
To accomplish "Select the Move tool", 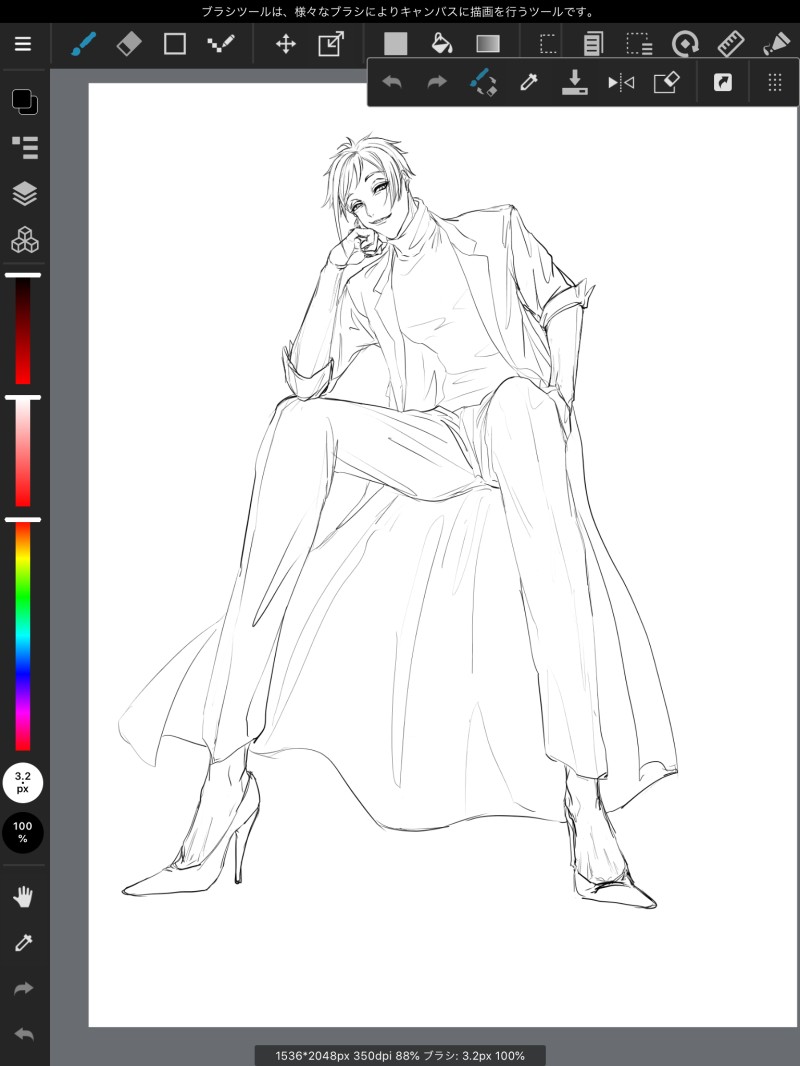I will pos(285,45).
